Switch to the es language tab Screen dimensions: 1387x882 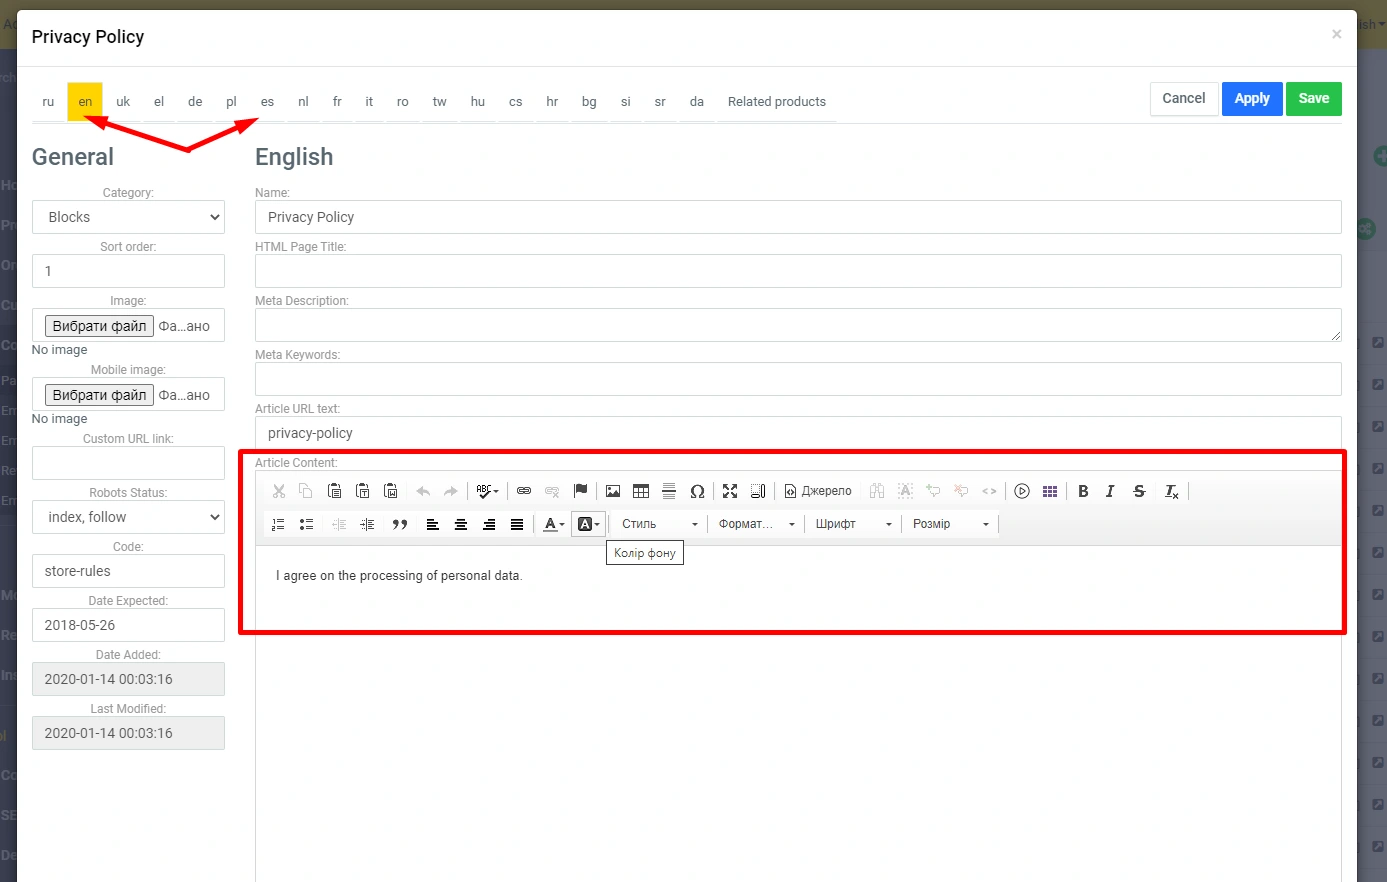(267, 102)
